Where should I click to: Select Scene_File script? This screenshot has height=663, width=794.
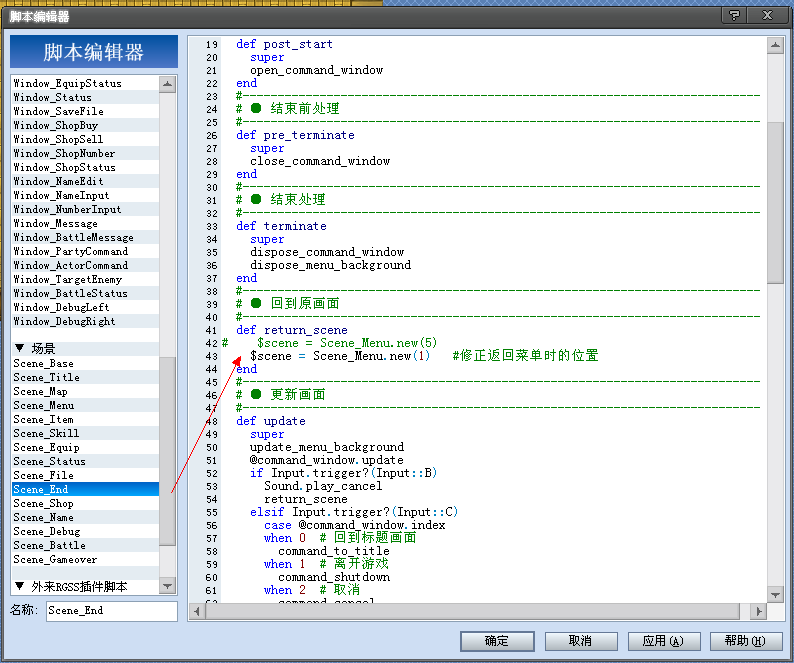tap(85, 475)
